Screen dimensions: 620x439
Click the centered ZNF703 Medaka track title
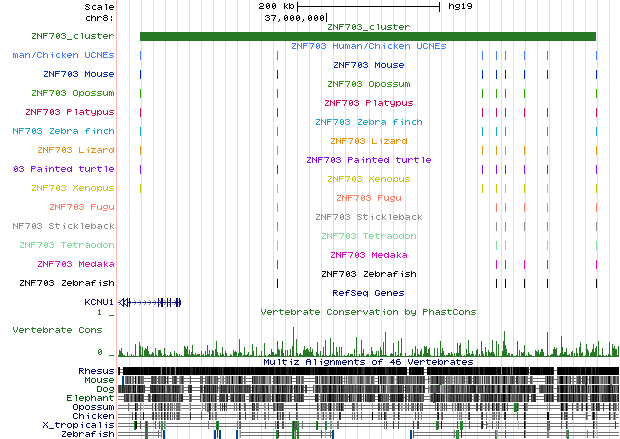367,255
